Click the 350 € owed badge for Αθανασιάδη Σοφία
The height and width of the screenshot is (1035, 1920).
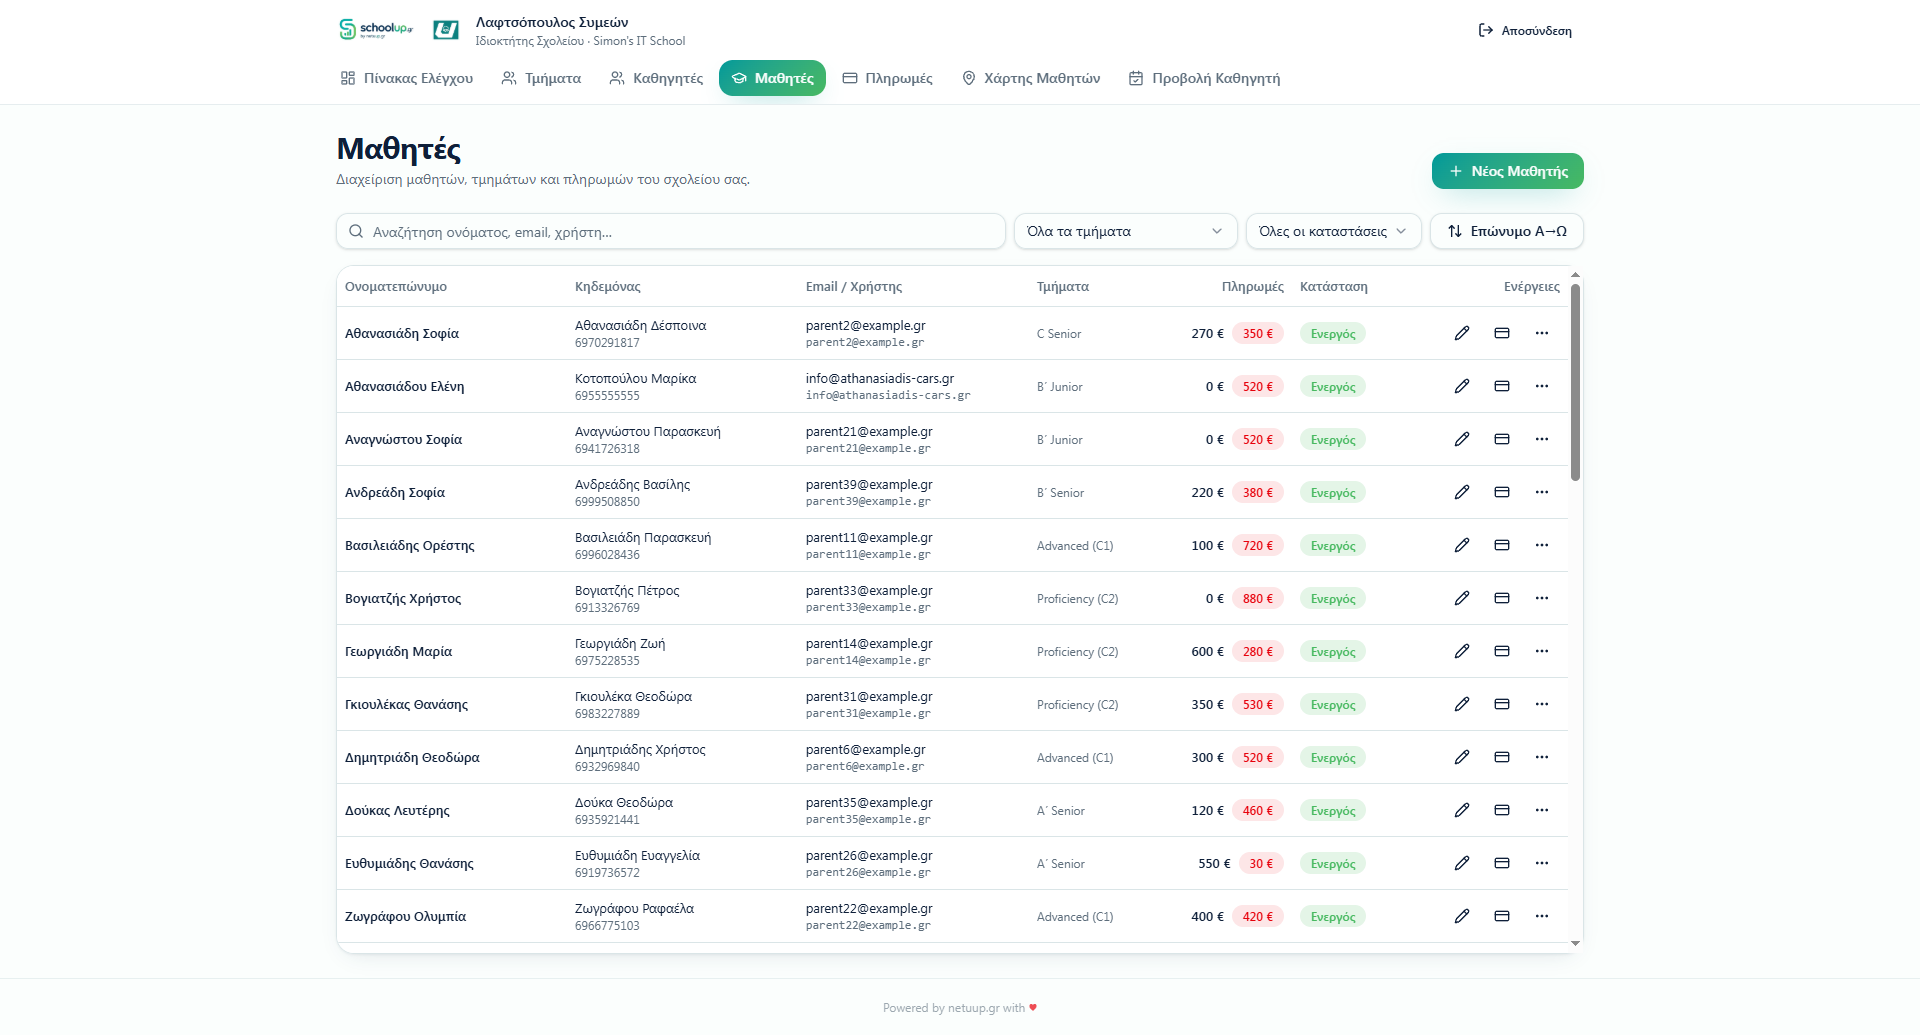(1258, 334)
